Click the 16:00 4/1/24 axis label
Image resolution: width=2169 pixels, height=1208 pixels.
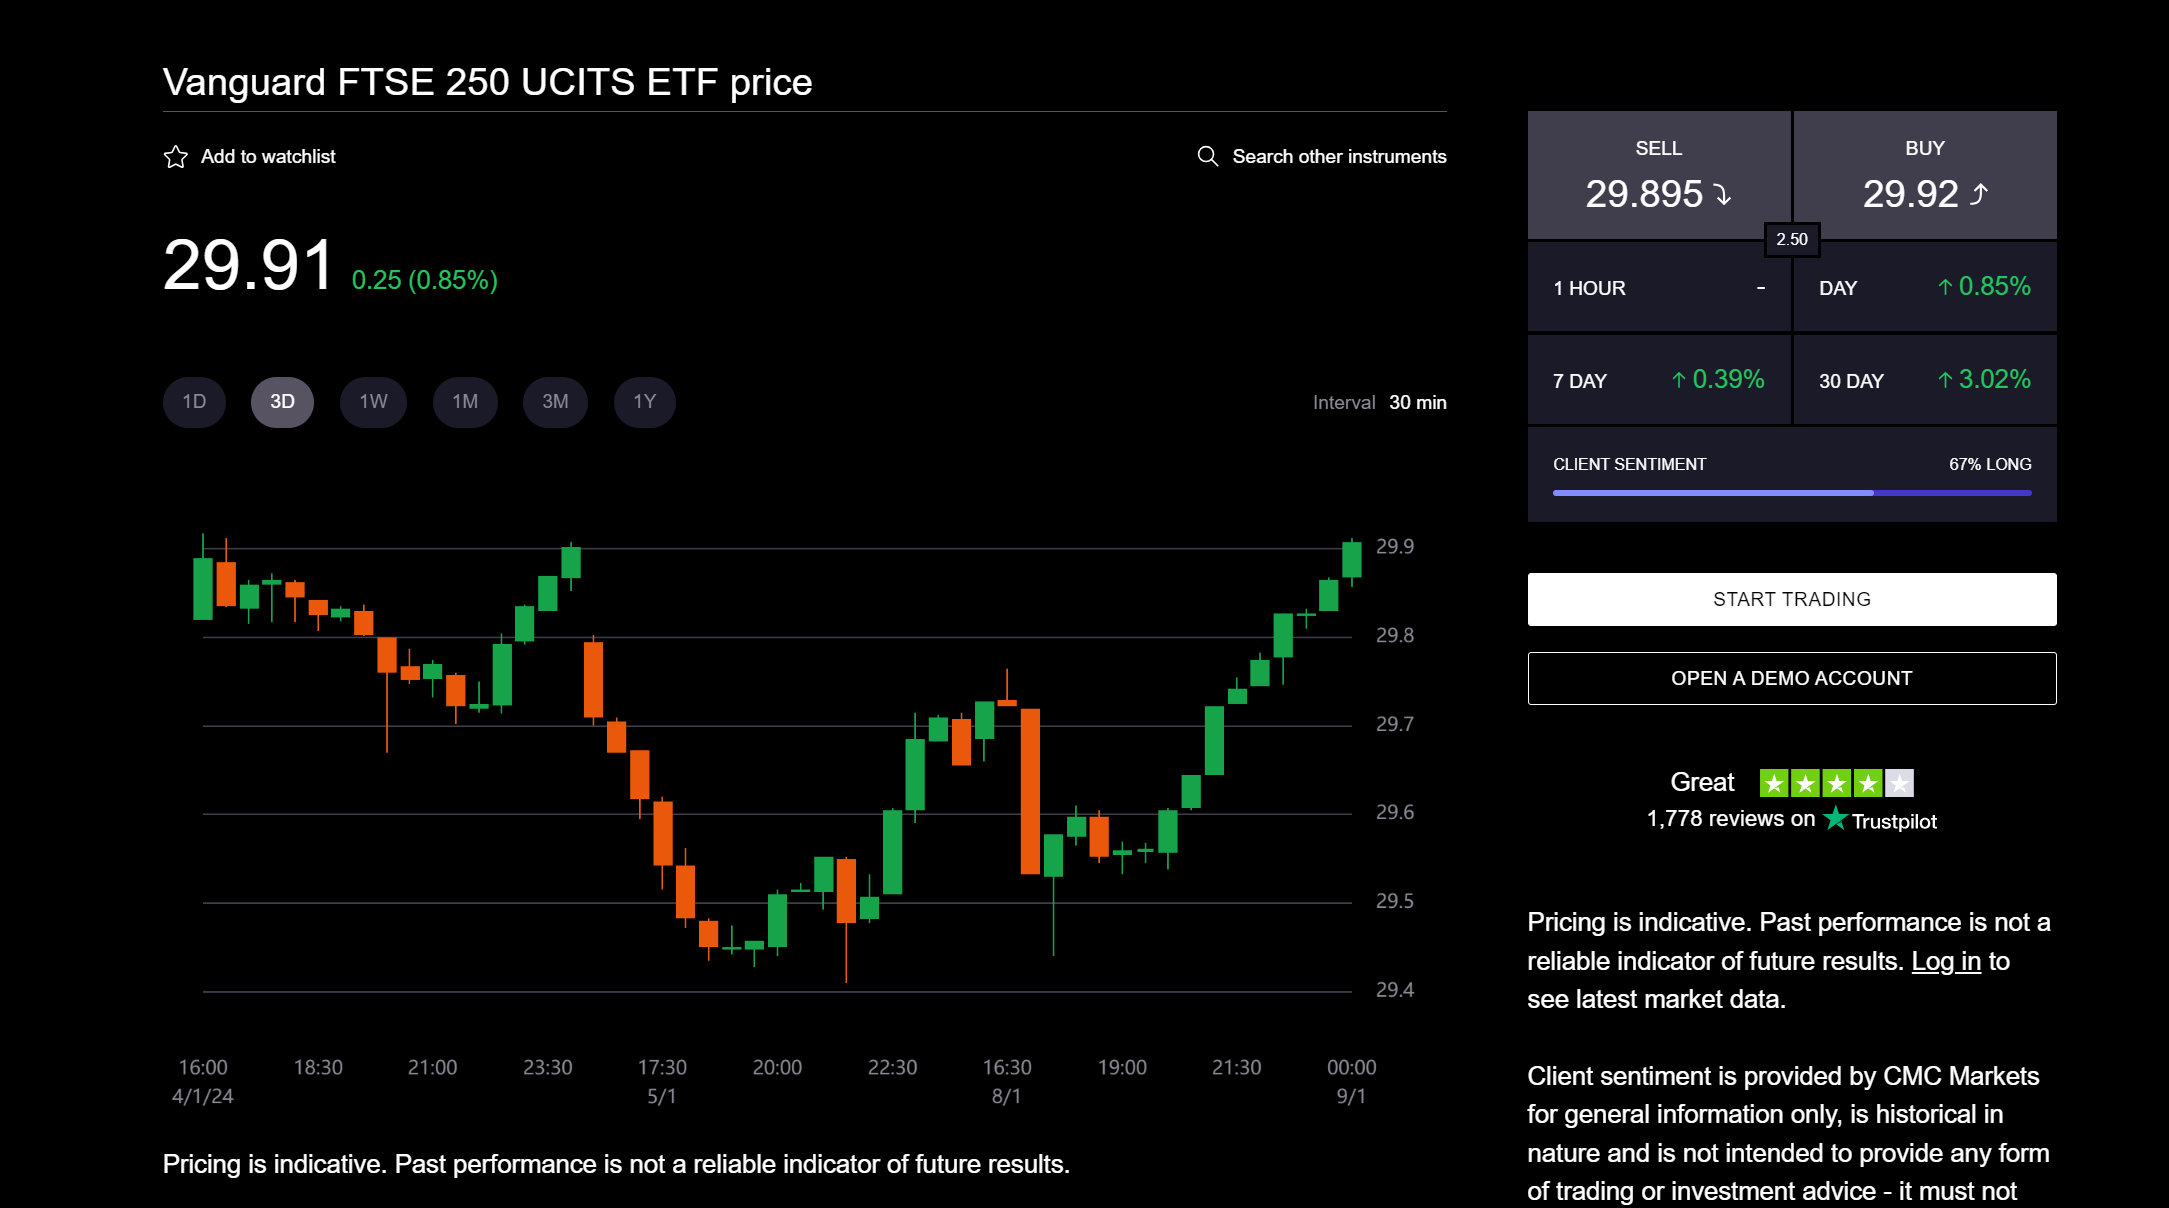(203, 1082)
